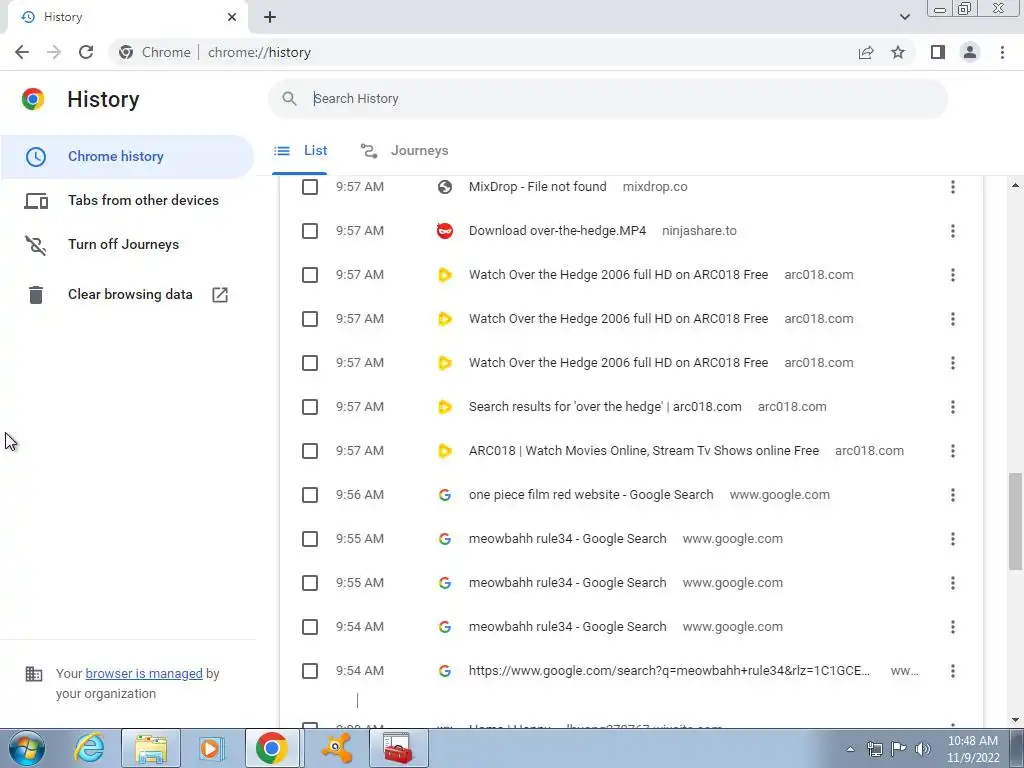Open Avast icon in taskbar
Image resolution: width=1024 pixels, height=768 pixels.
(337, 748)
